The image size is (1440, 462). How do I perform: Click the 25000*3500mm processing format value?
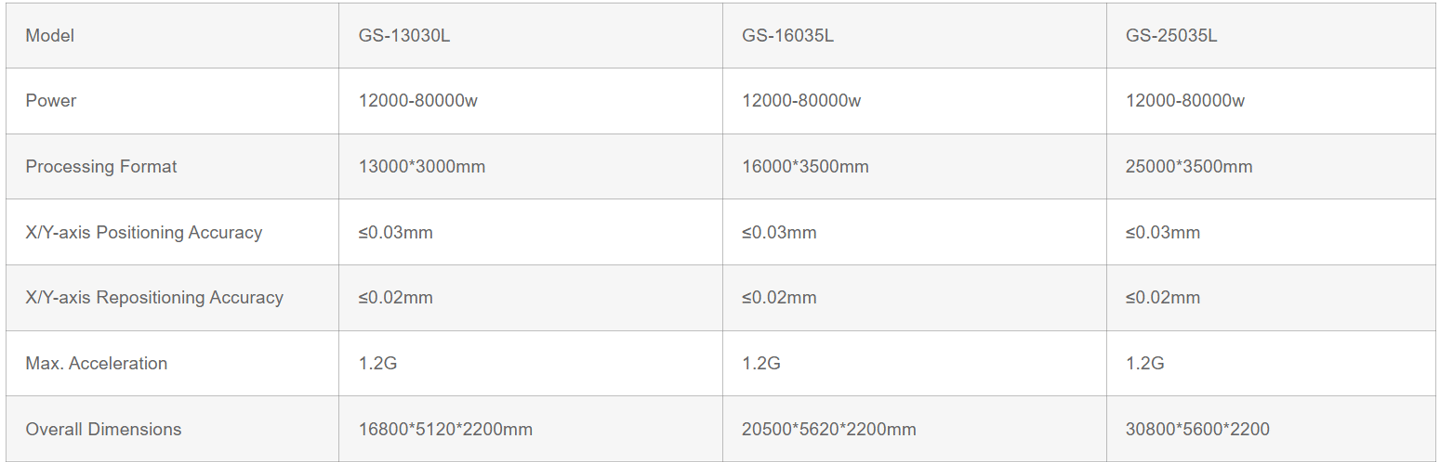[x=1189, y=167]
